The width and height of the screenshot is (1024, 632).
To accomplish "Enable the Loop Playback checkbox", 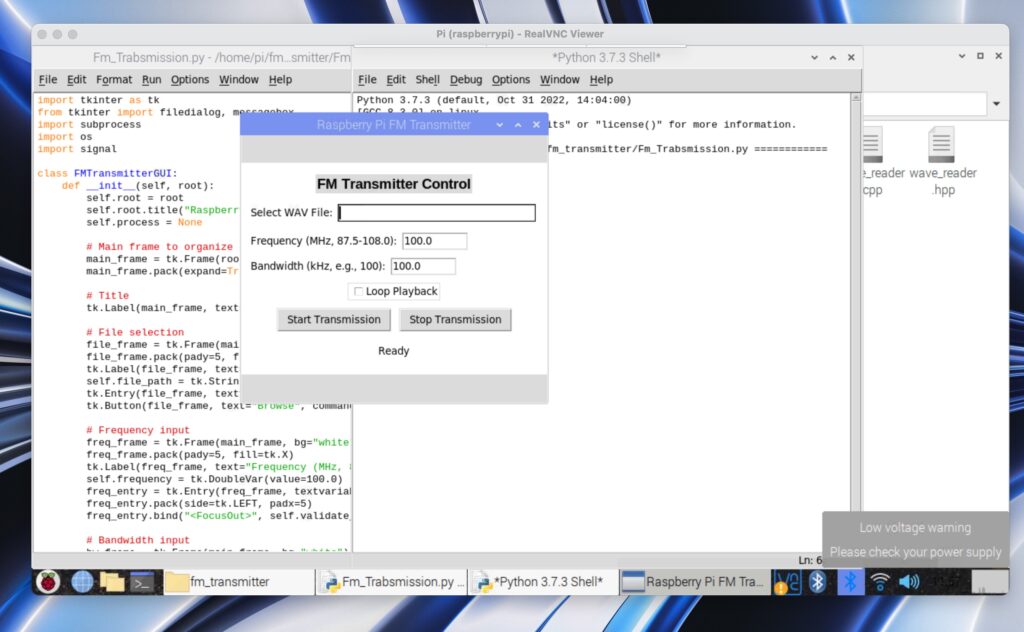I will pos(357,291).
